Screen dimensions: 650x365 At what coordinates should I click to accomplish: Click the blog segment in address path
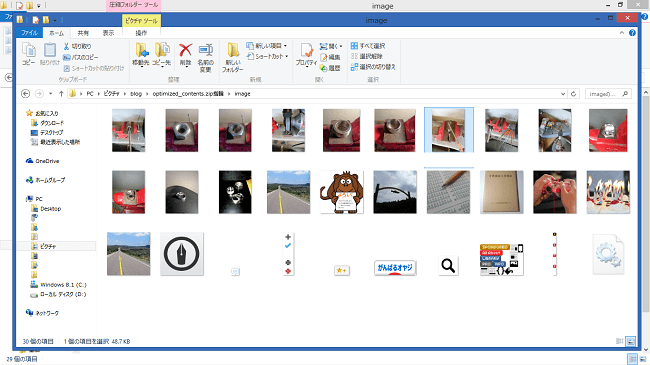(x=136, y=94)
